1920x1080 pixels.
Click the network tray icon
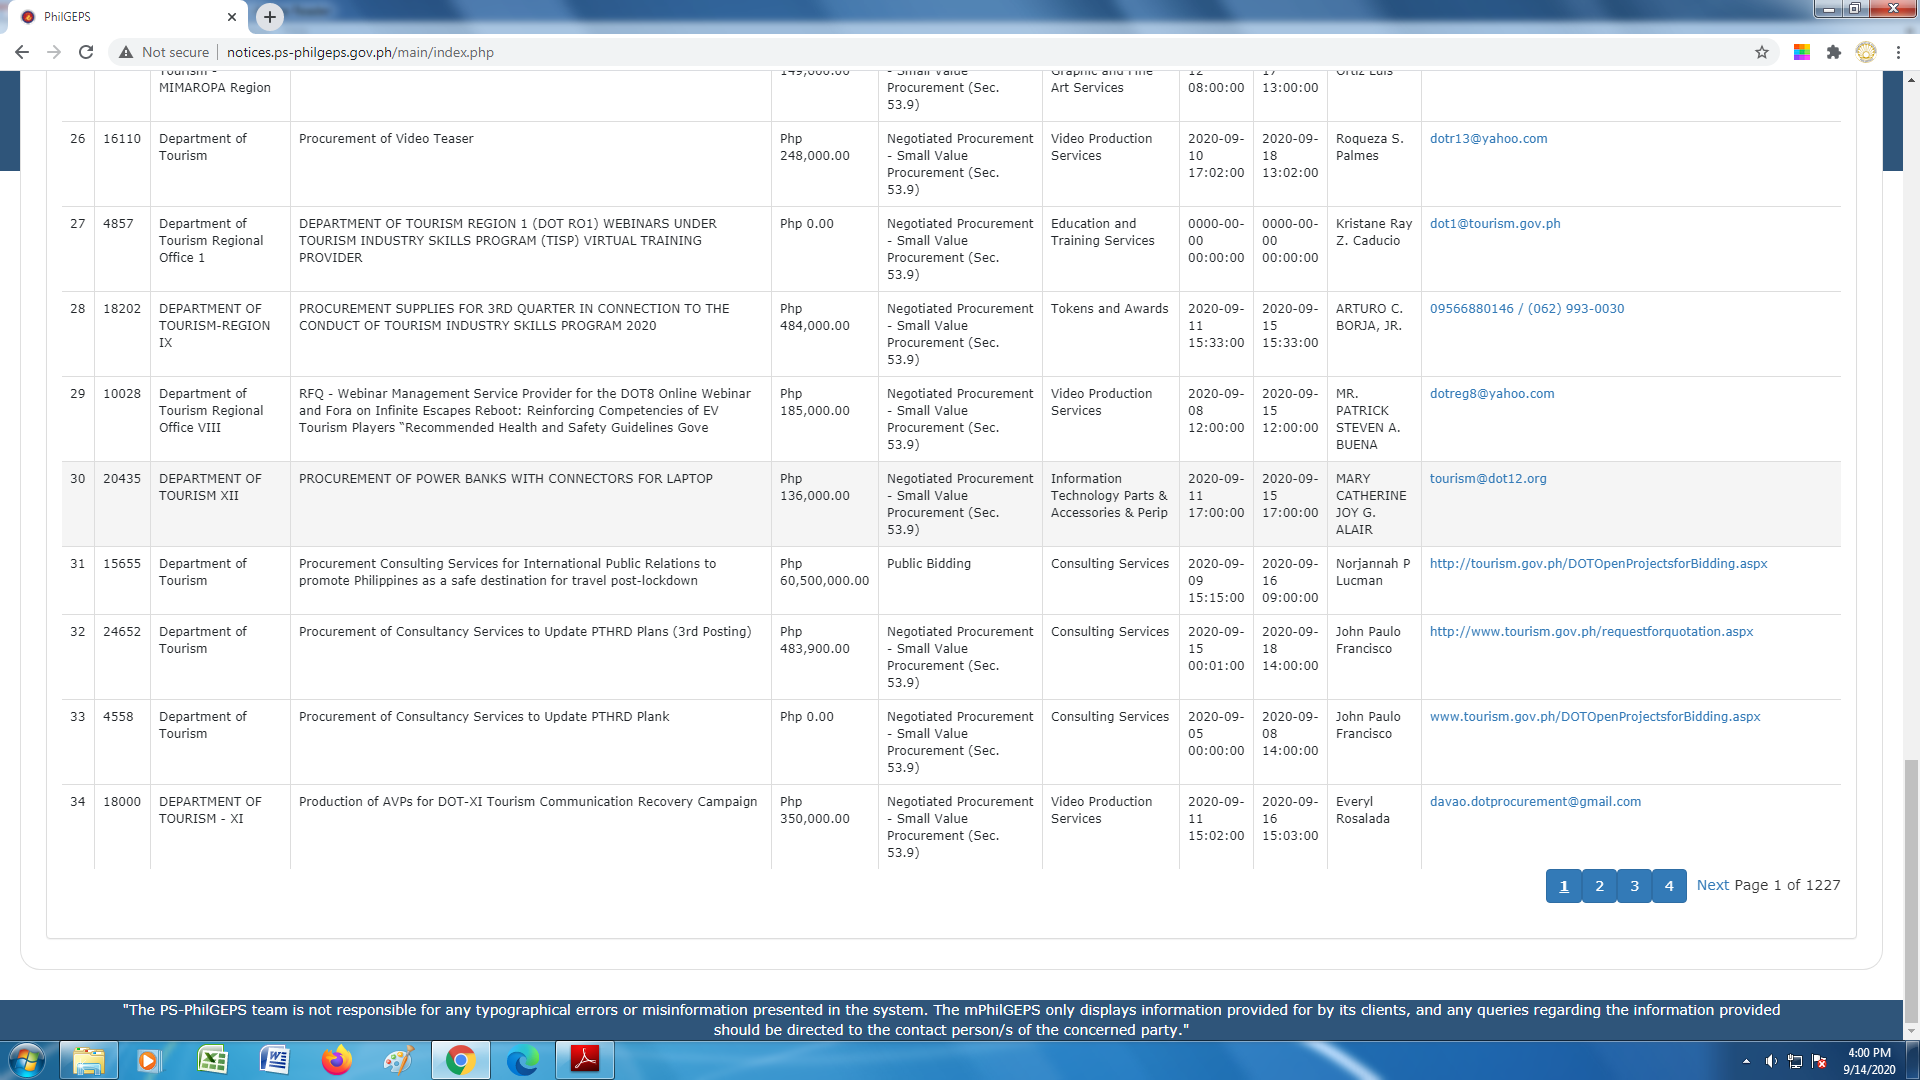1795,1061
